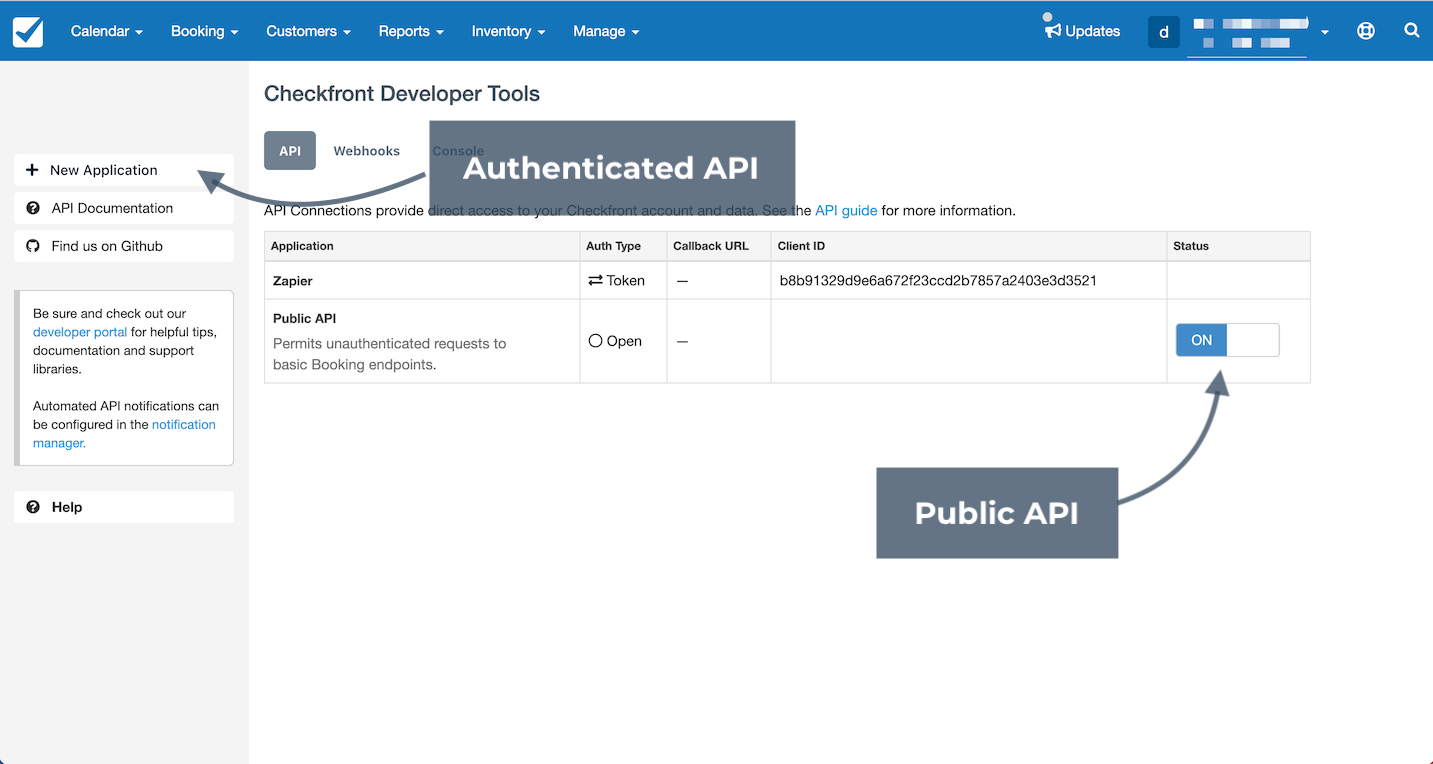Viewport: 1433px width, 764px height.
Task: Open API Documentation
Action: coord(124,208)
